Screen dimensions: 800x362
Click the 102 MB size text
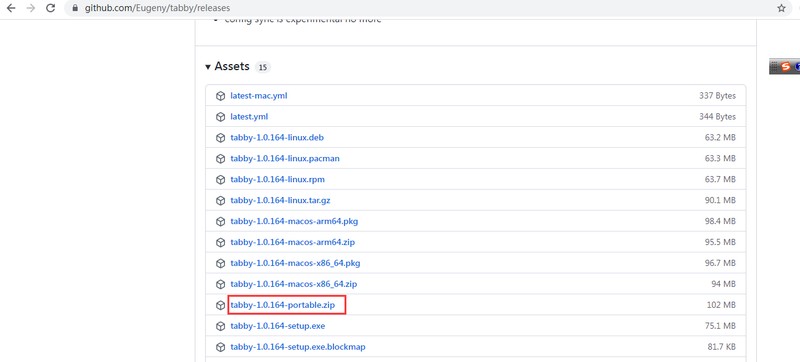tap(721, 305)
